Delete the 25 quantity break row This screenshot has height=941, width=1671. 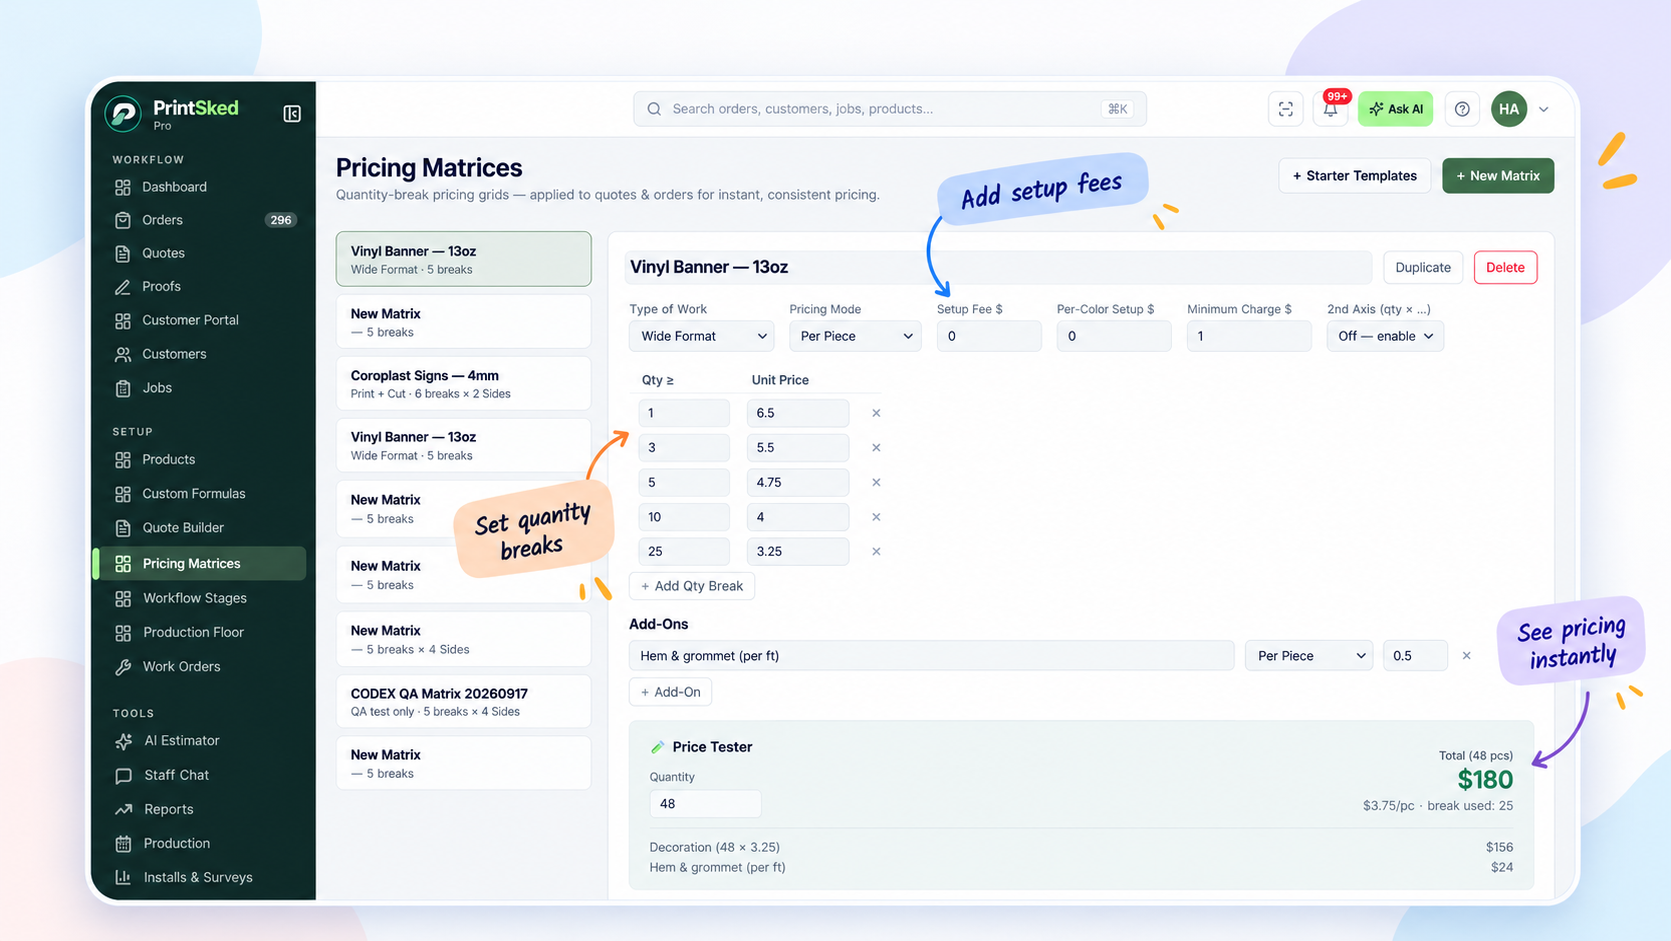(x=876, y=552)
